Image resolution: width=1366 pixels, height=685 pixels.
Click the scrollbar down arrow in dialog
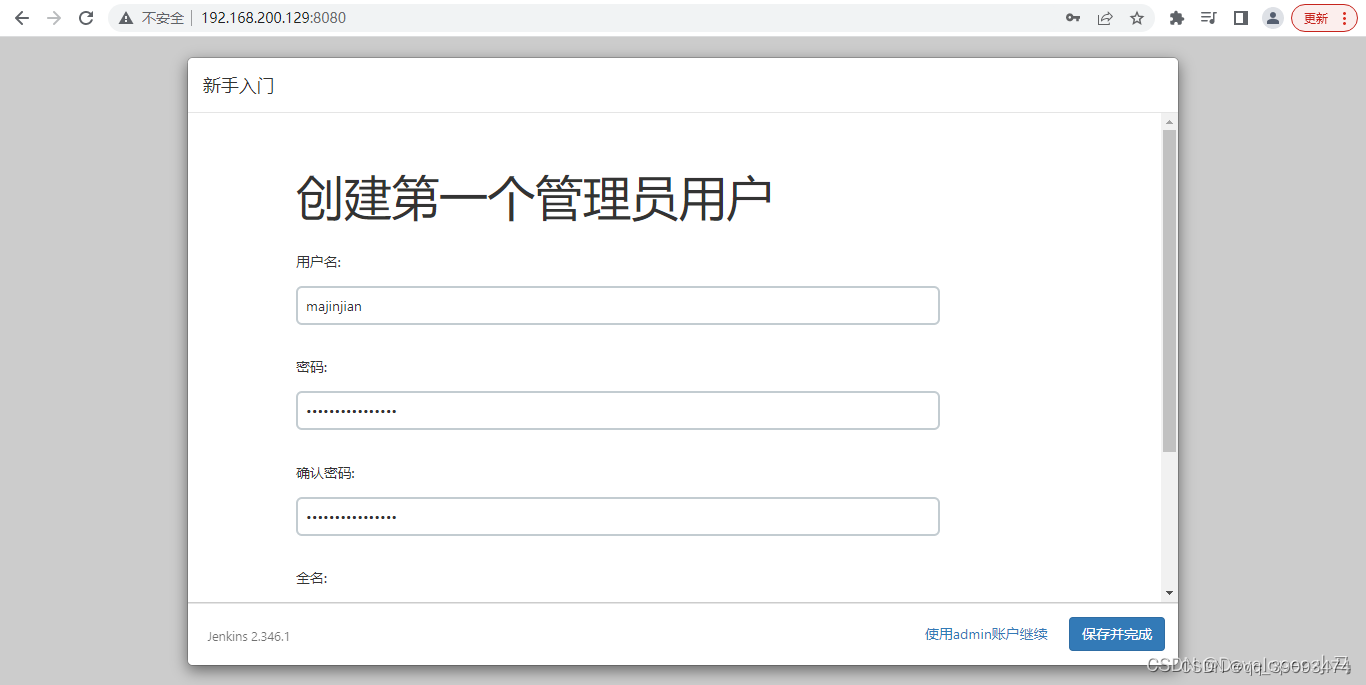click(1169, 593)
